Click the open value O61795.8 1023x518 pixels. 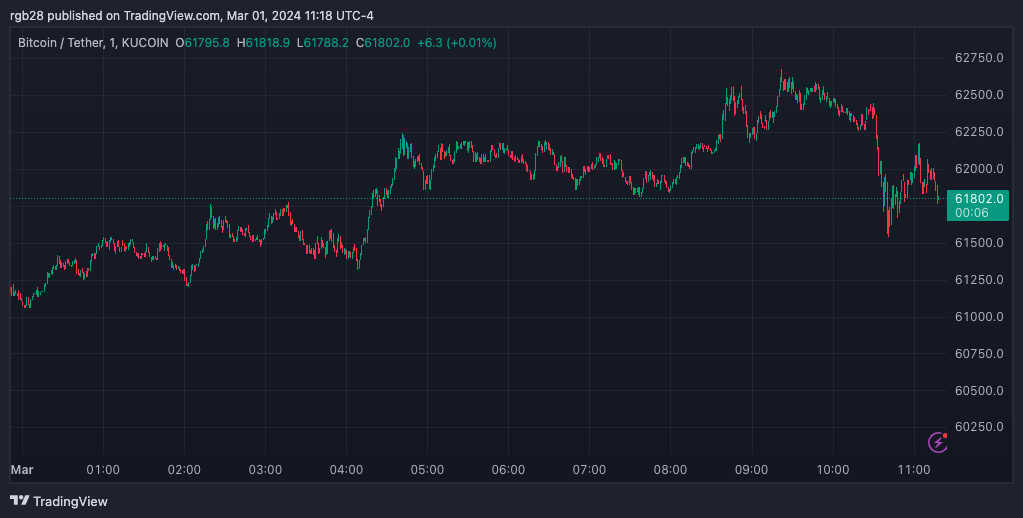pyautogui.click(x=202, y=43)
